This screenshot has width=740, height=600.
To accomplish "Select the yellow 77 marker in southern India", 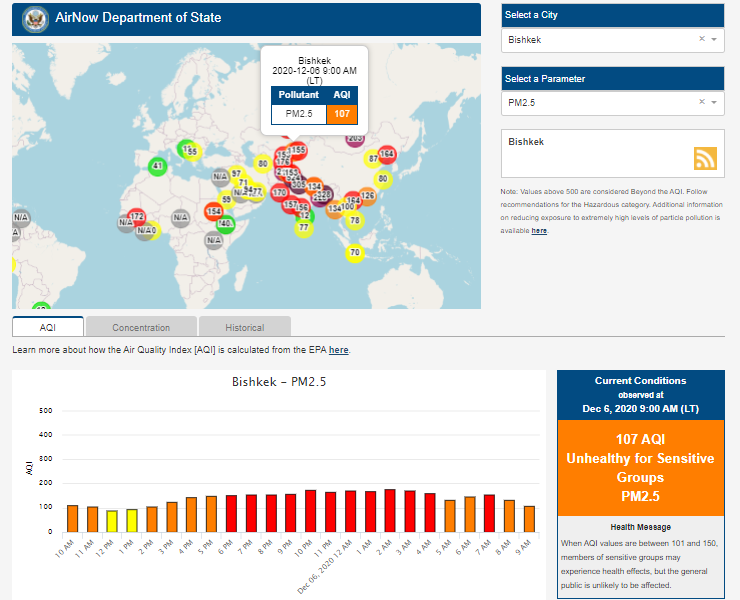I will point(303,228).
